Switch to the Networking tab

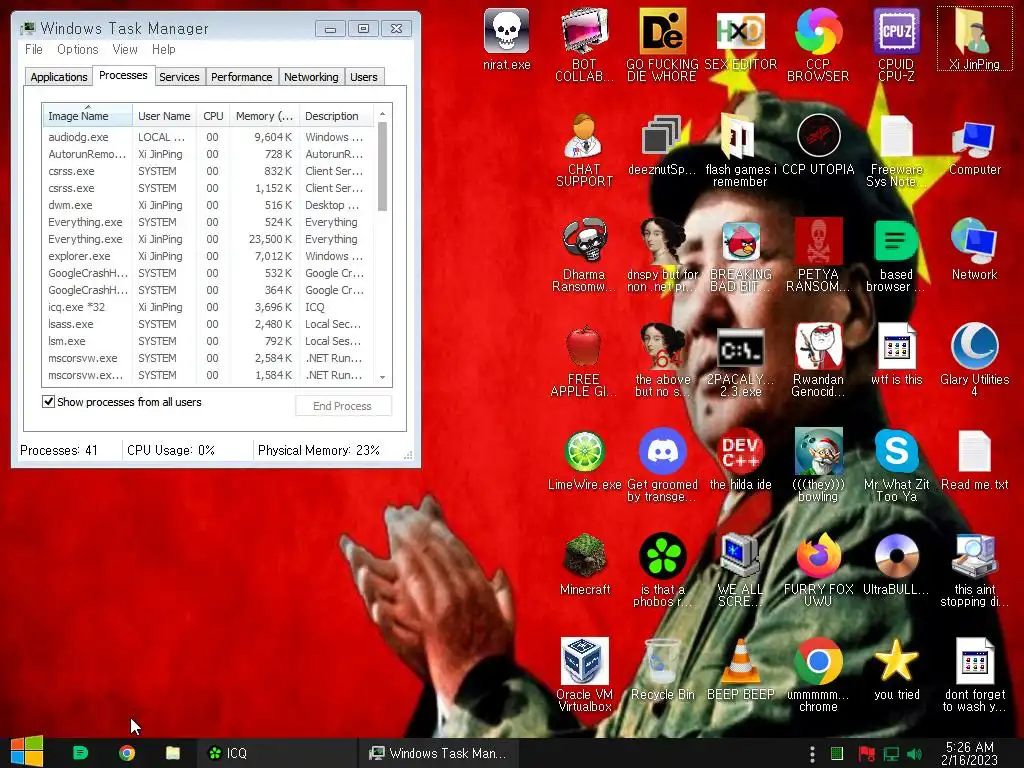(x=311, y=76)
